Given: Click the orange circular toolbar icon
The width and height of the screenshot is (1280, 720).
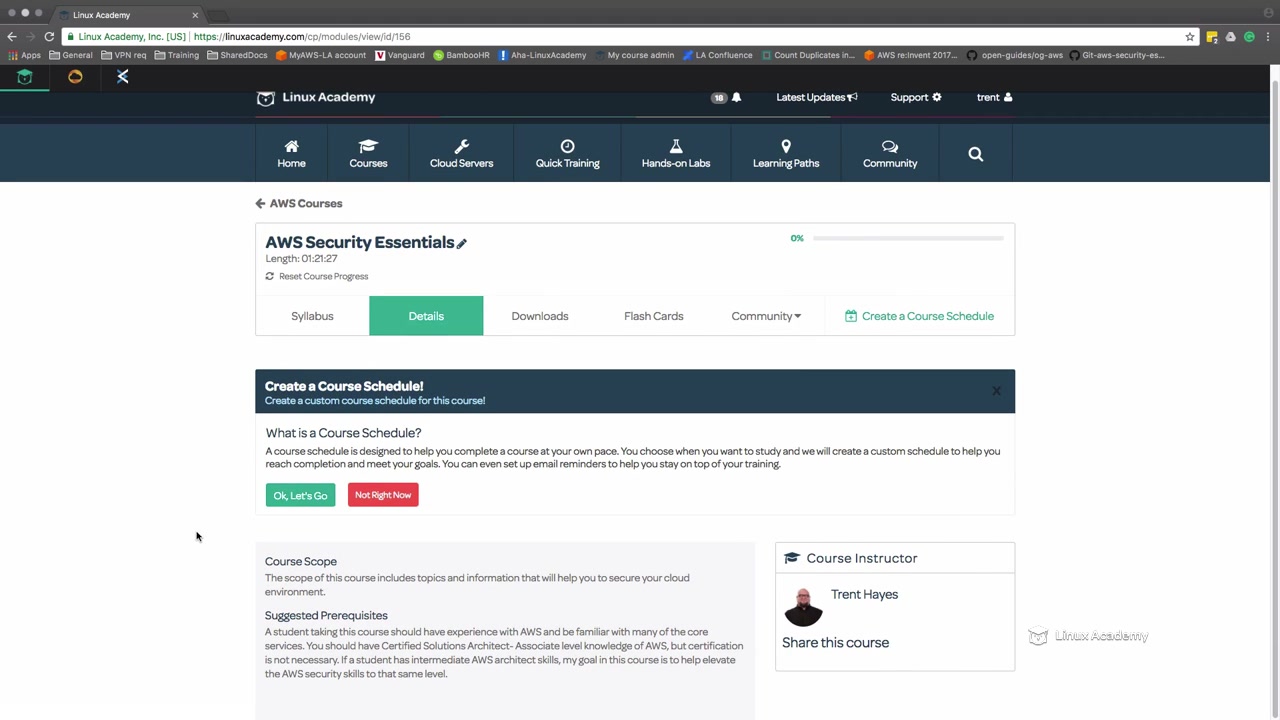Looking at the screenshot, I should pos(75,77).
